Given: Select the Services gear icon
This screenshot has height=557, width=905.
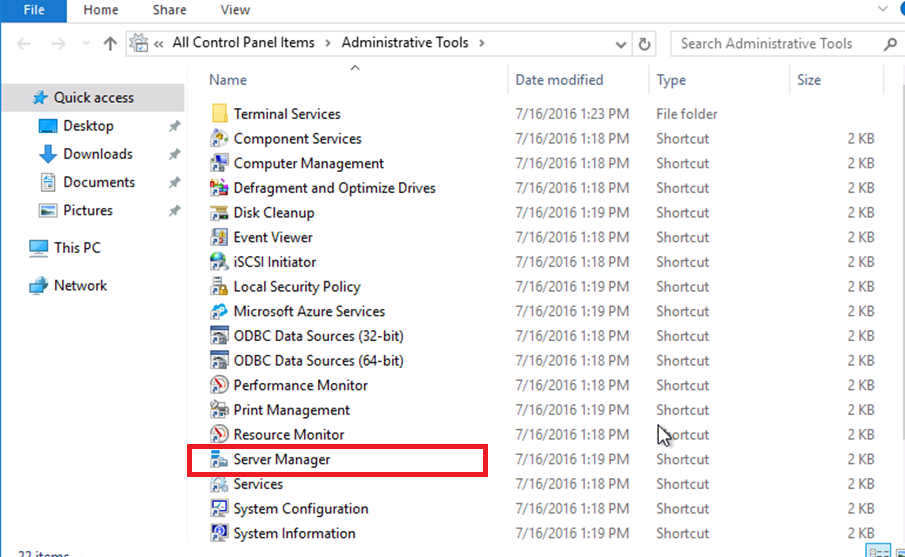Looking at the screenshot, I should point(219,484).
